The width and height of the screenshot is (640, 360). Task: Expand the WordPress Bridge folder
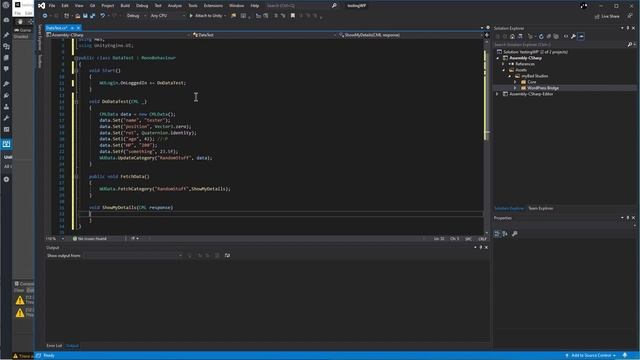tap(515, 88)
